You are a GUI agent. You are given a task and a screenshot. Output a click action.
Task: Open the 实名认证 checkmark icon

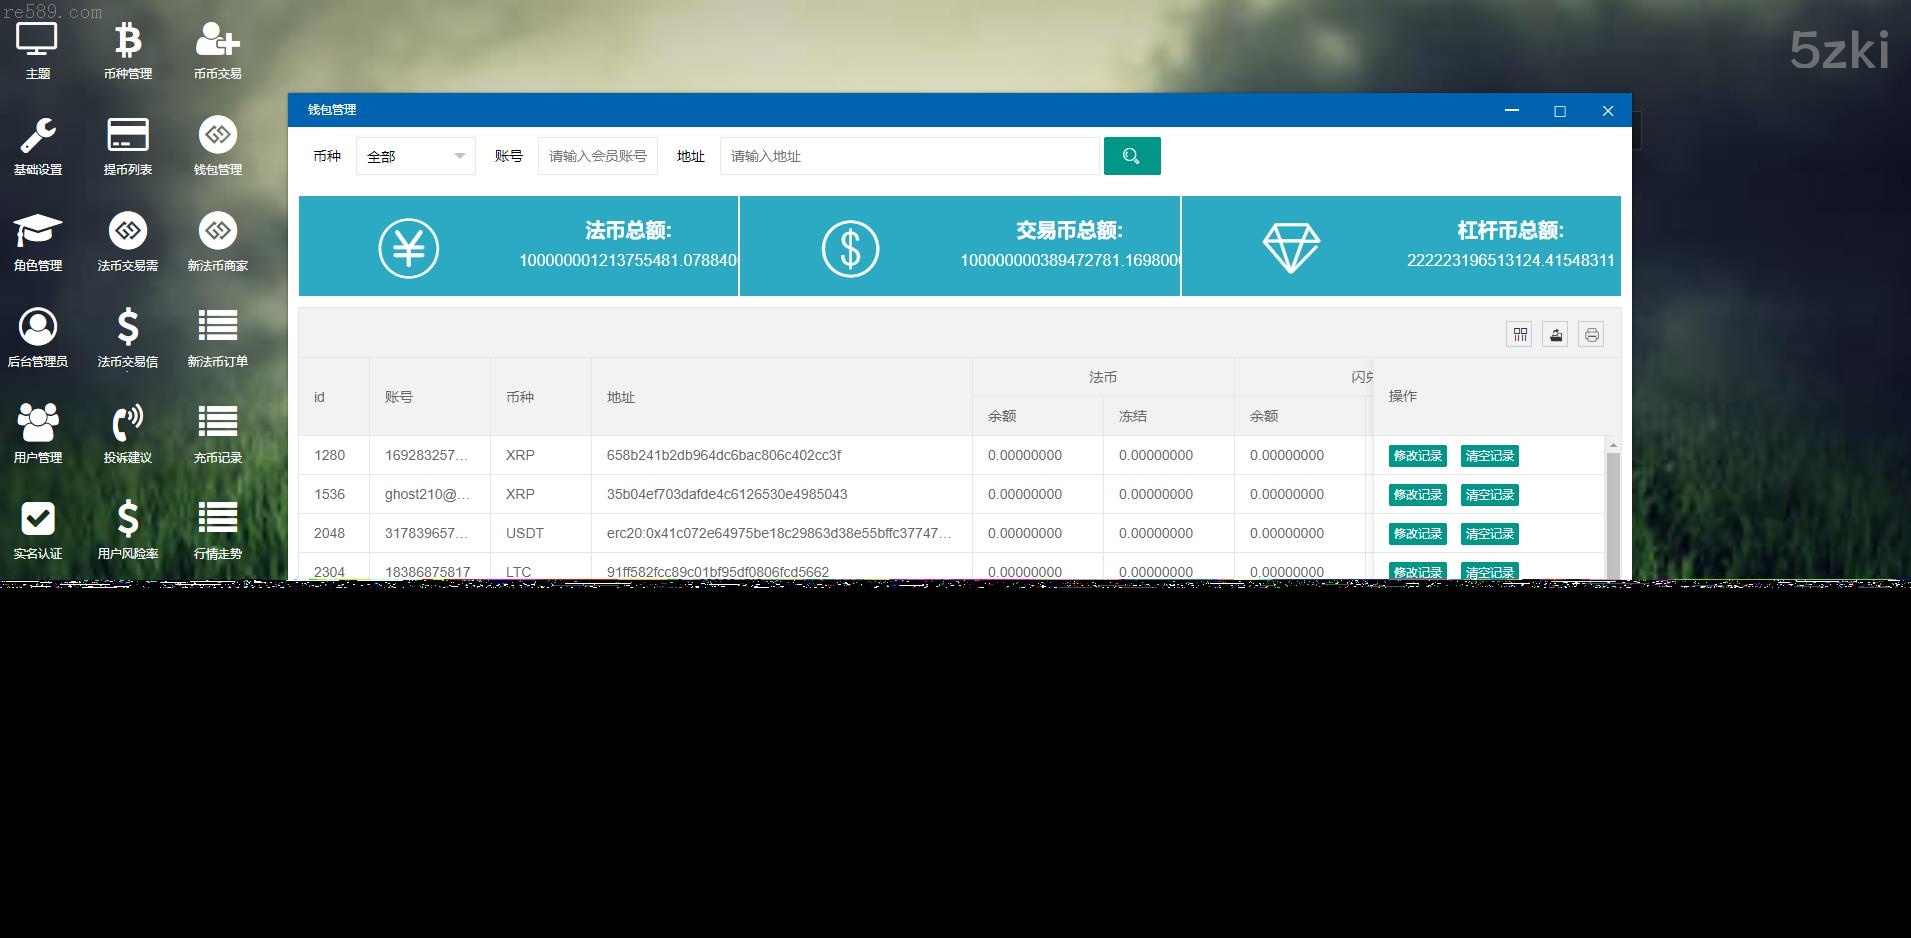(x=38, y=520)
